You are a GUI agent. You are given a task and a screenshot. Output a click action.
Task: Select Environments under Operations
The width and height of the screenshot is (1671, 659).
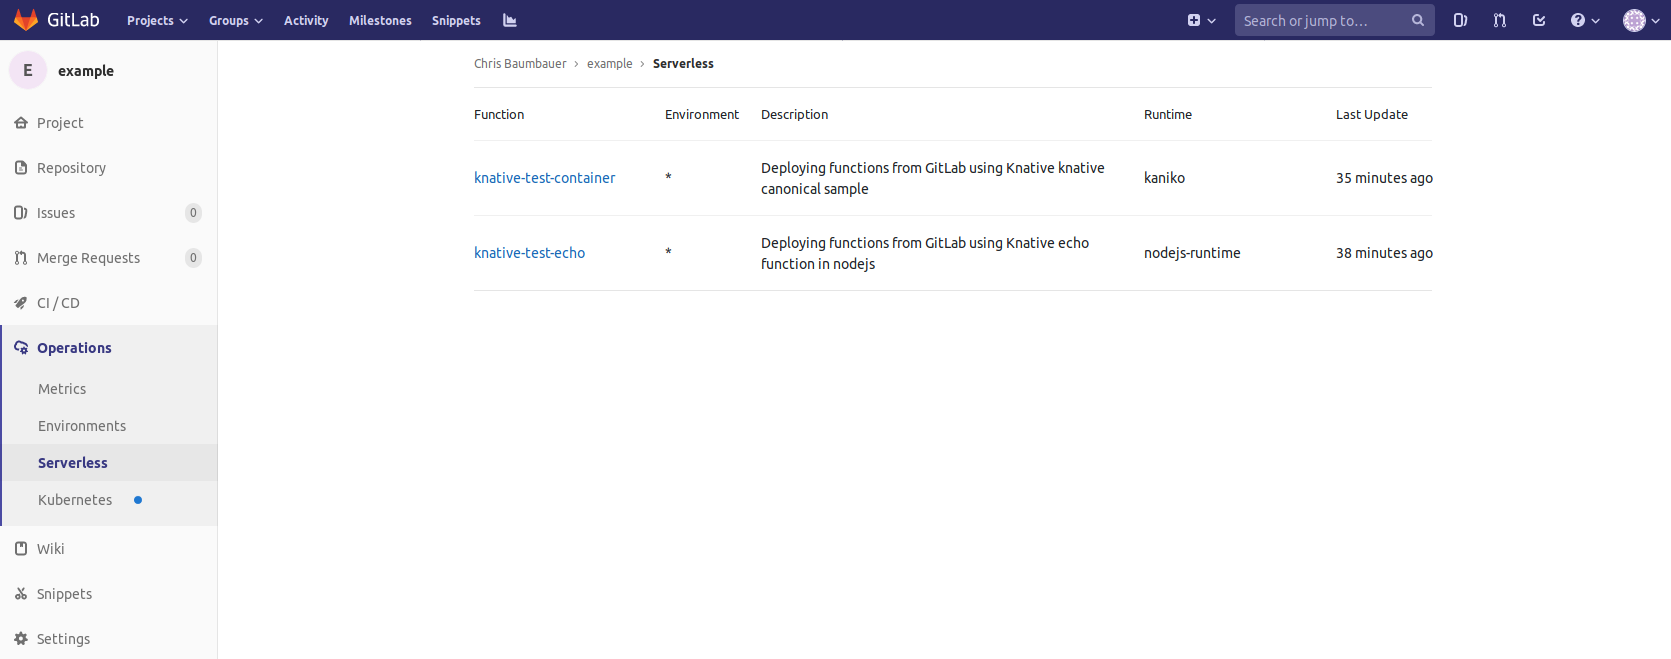[82, 426]
